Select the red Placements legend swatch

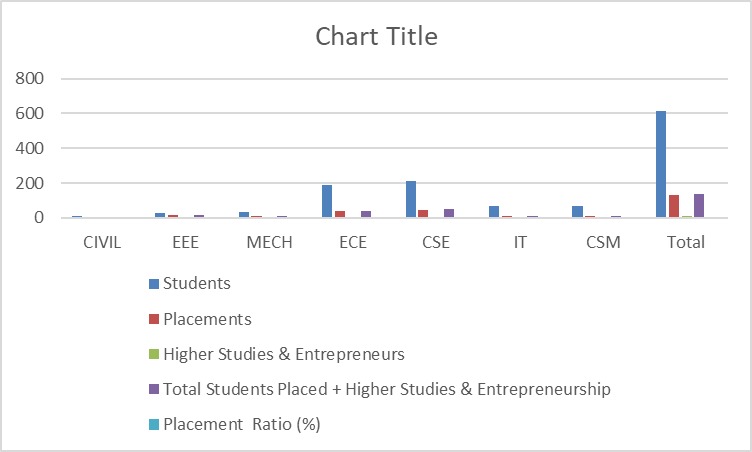pos(152,320)
